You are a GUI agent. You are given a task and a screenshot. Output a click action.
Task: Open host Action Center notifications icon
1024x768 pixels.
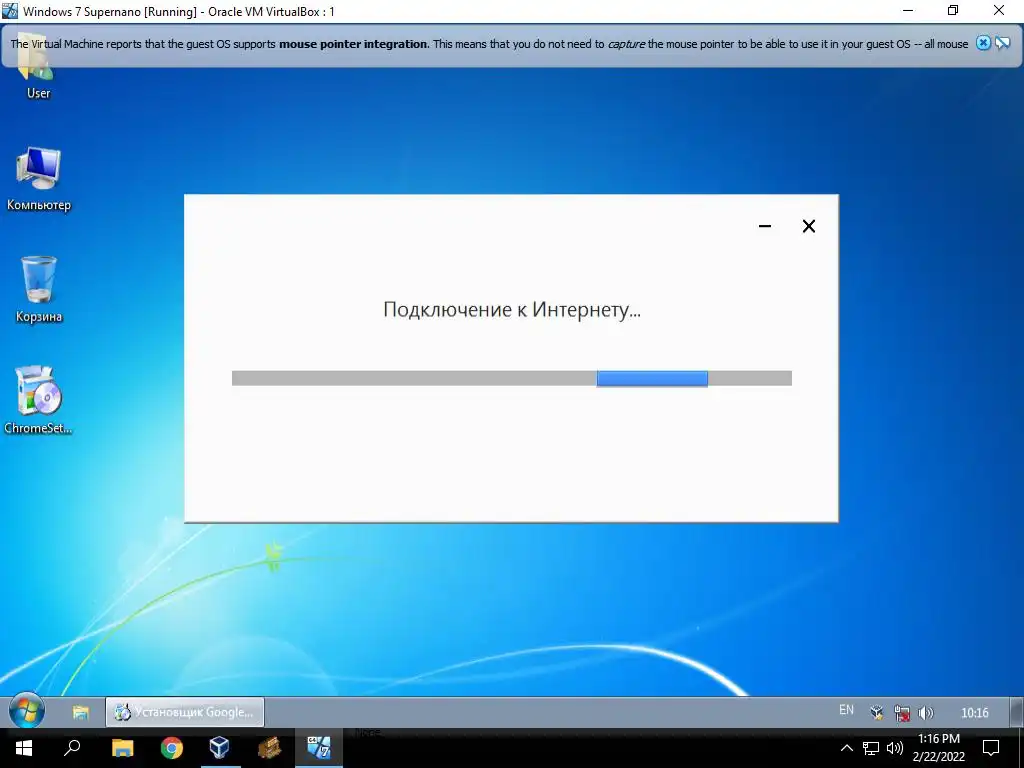pyautogui.click(x=991, y=748)
